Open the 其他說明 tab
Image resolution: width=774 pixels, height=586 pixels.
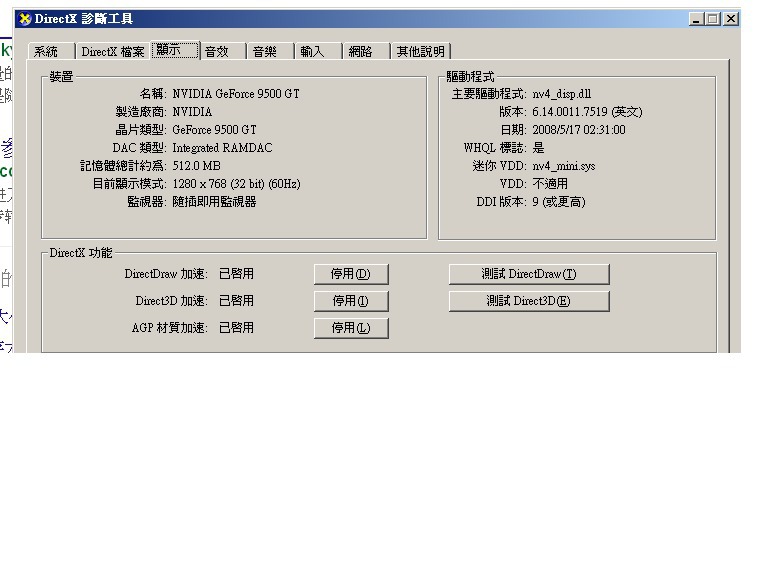(x=421, y=51)
